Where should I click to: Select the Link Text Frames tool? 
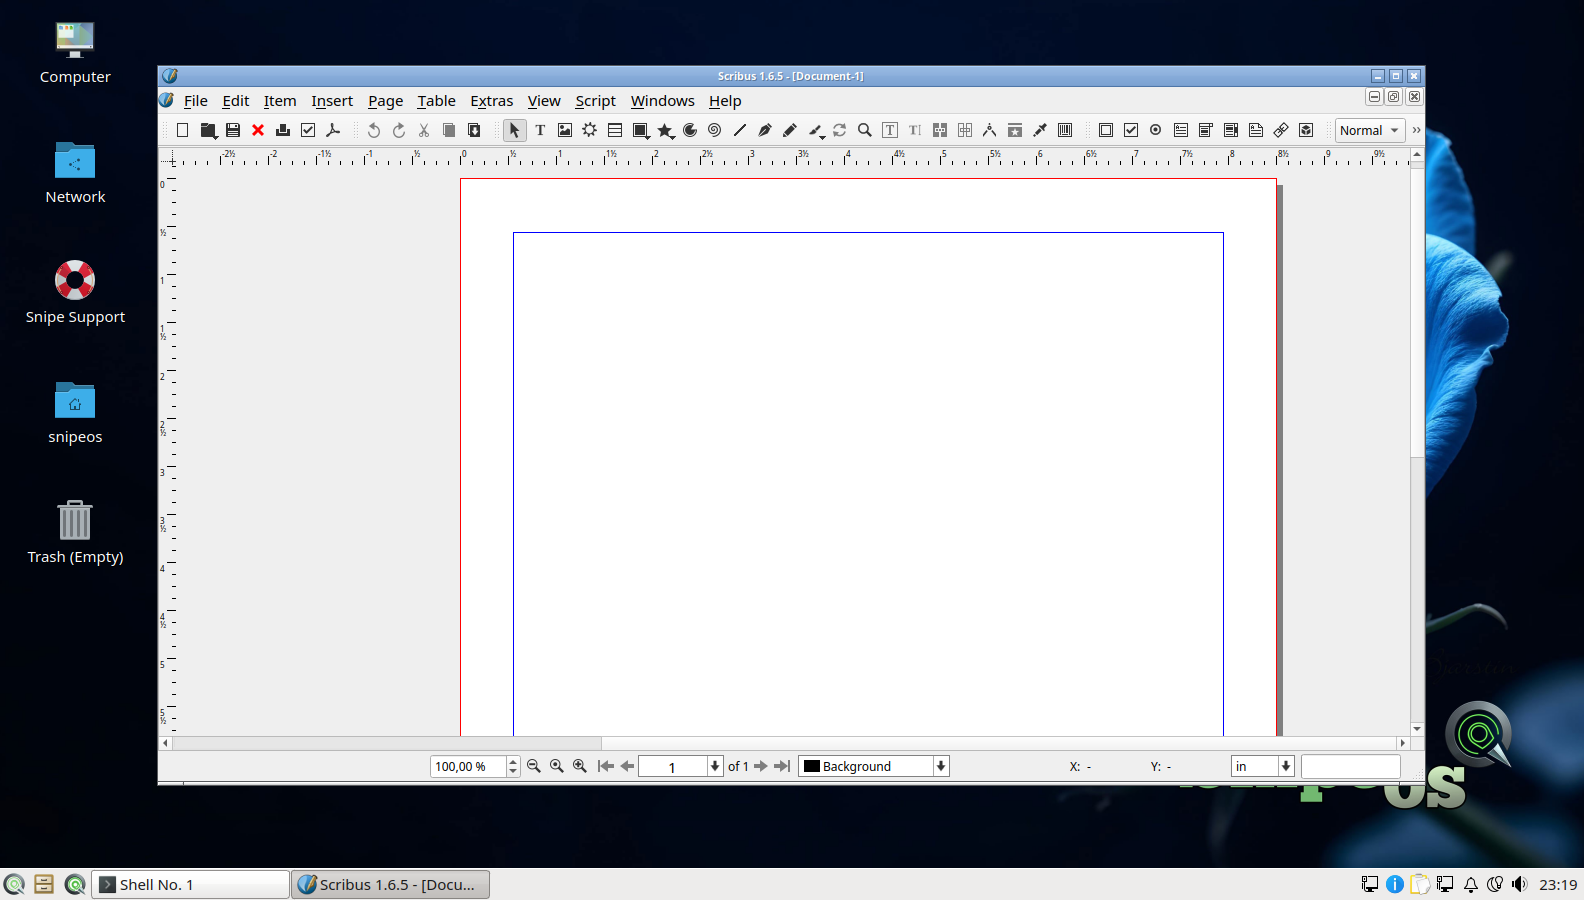coord(940,130)
